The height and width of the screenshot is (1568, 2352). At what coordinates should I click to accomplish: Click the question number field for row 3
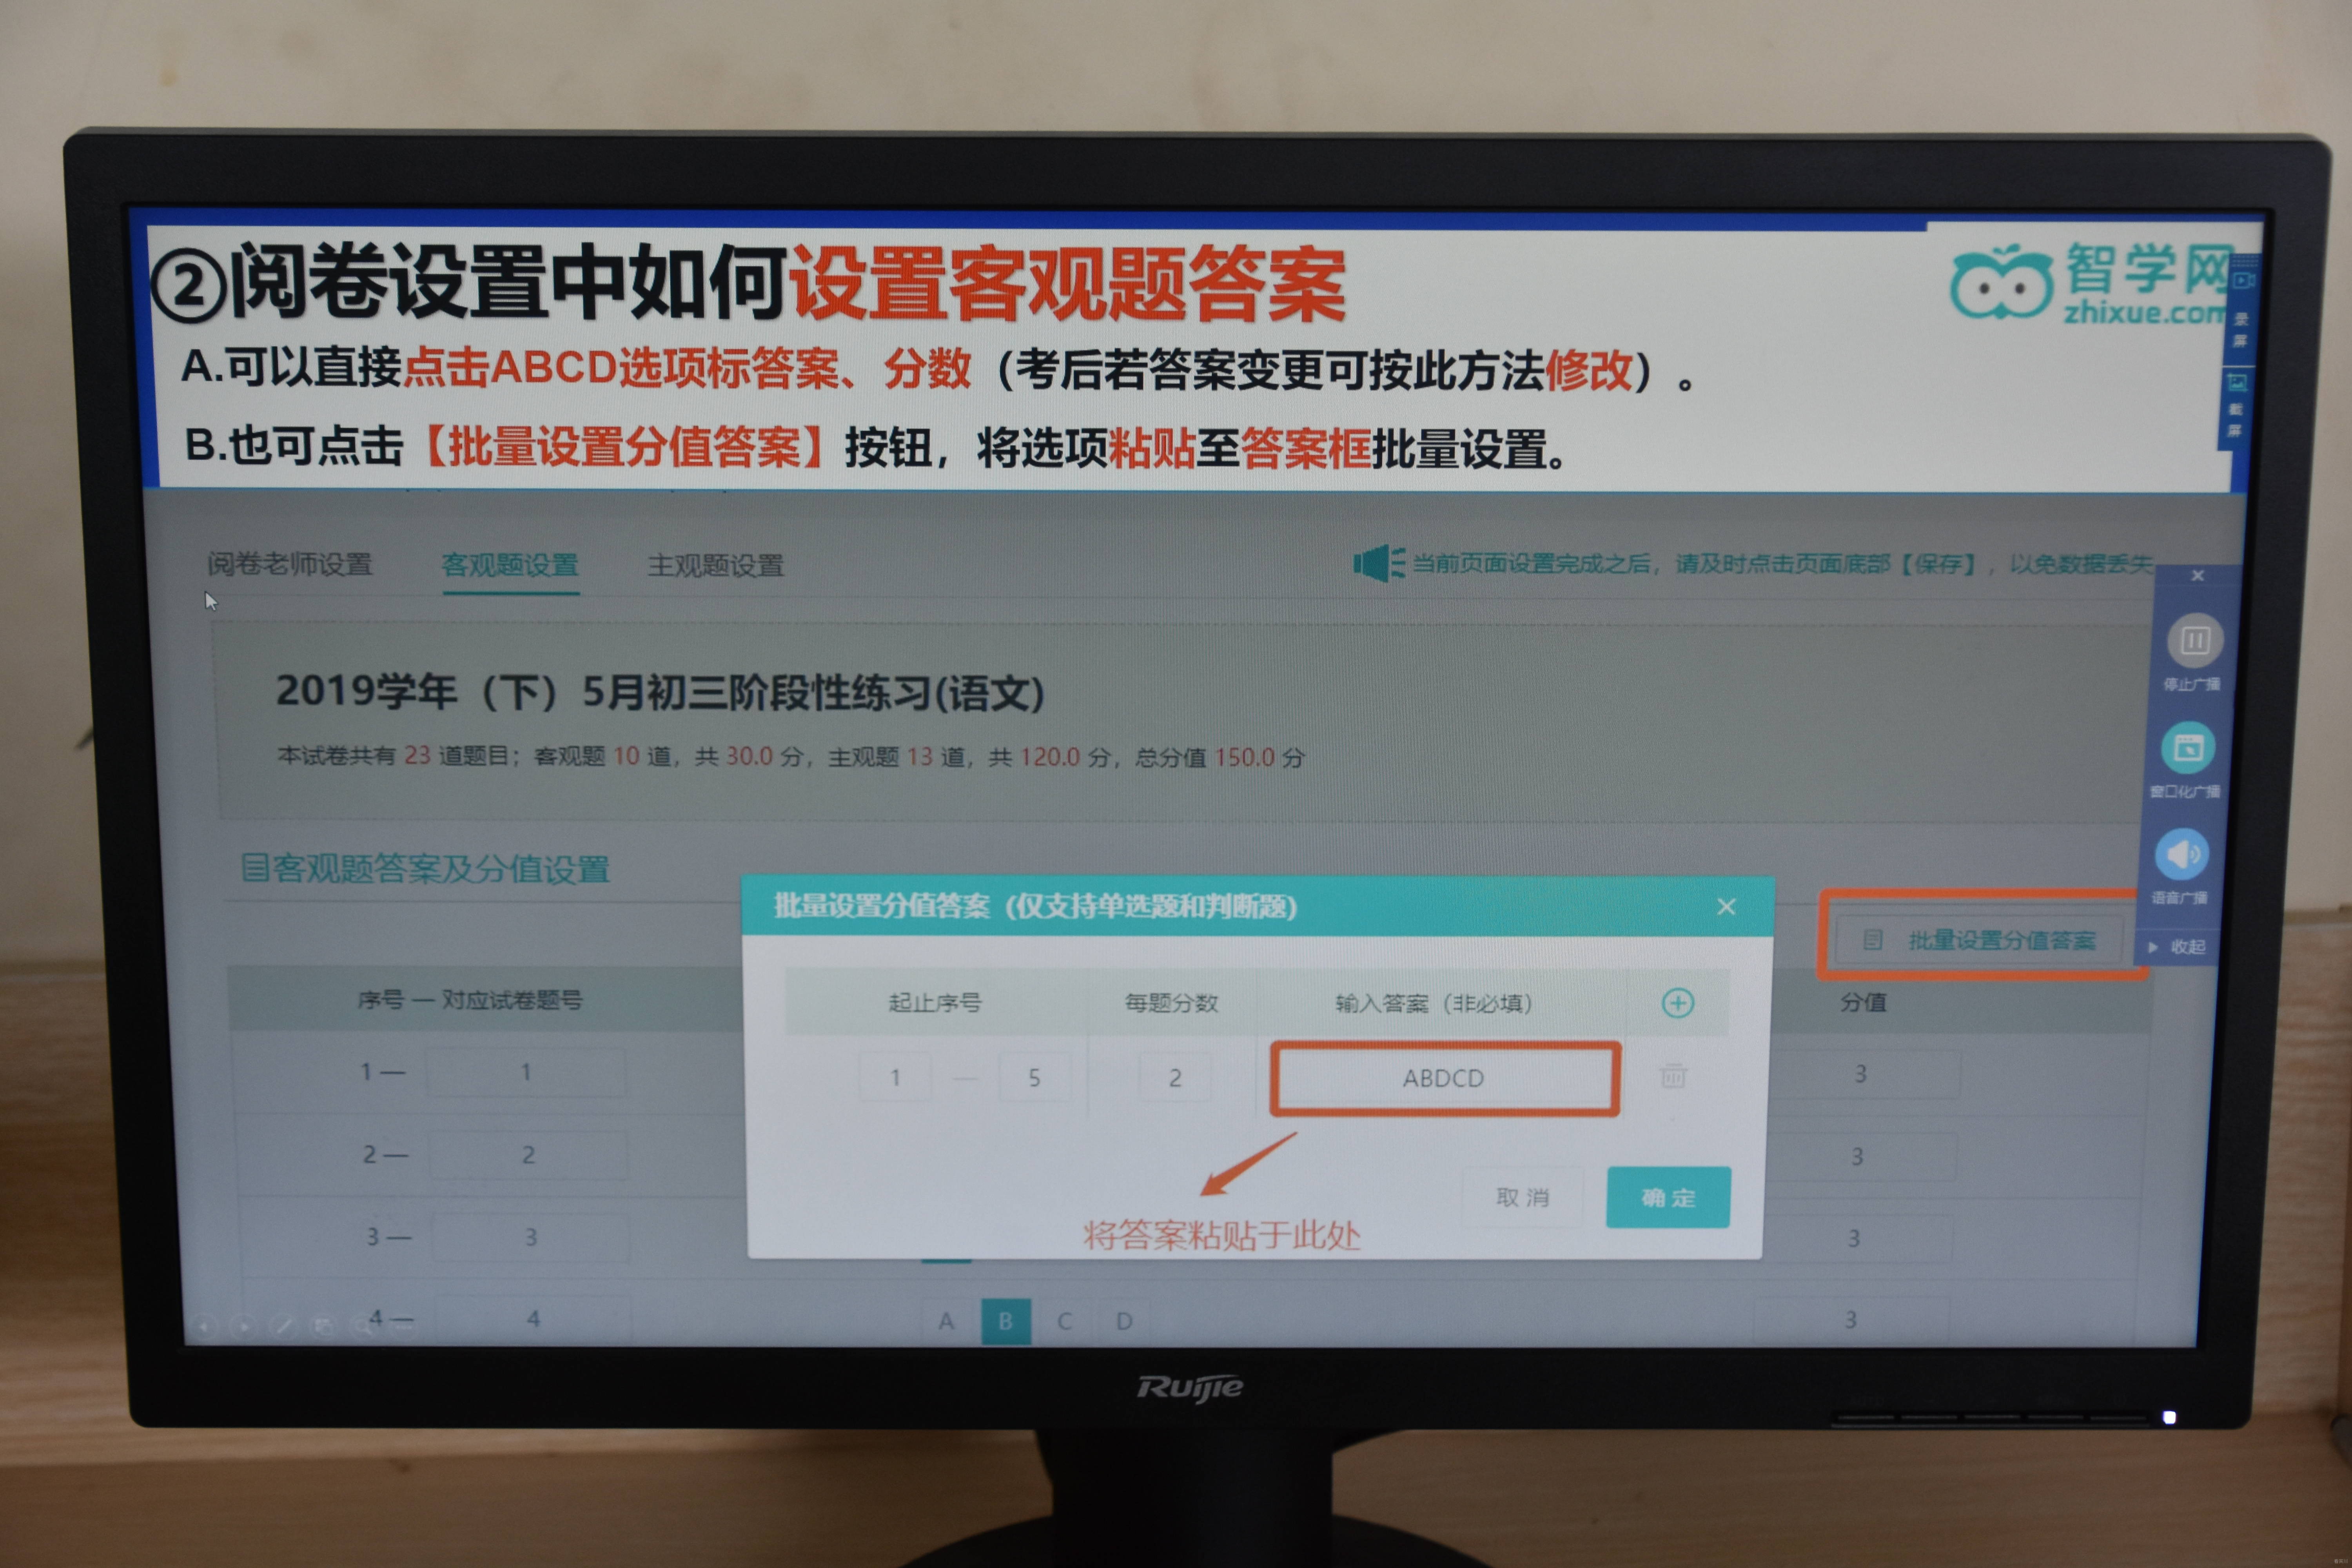(531, 1237)
